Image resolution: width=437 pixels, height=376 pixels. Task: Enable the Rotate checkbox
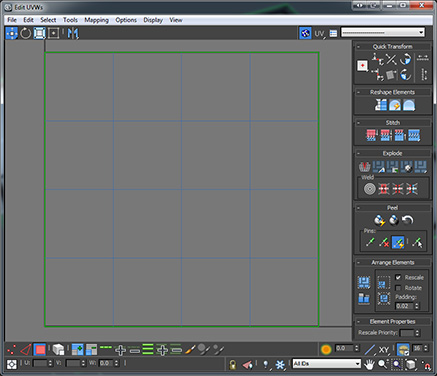[x=398, y=288]
